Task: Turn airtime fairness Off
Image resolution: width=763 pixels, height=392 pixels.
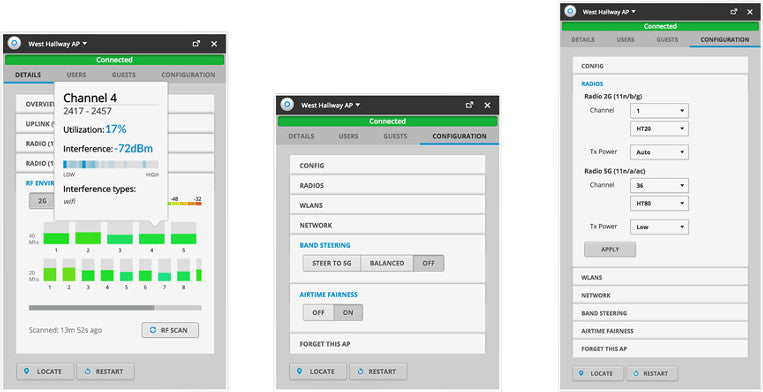Action: coord(318,312)
